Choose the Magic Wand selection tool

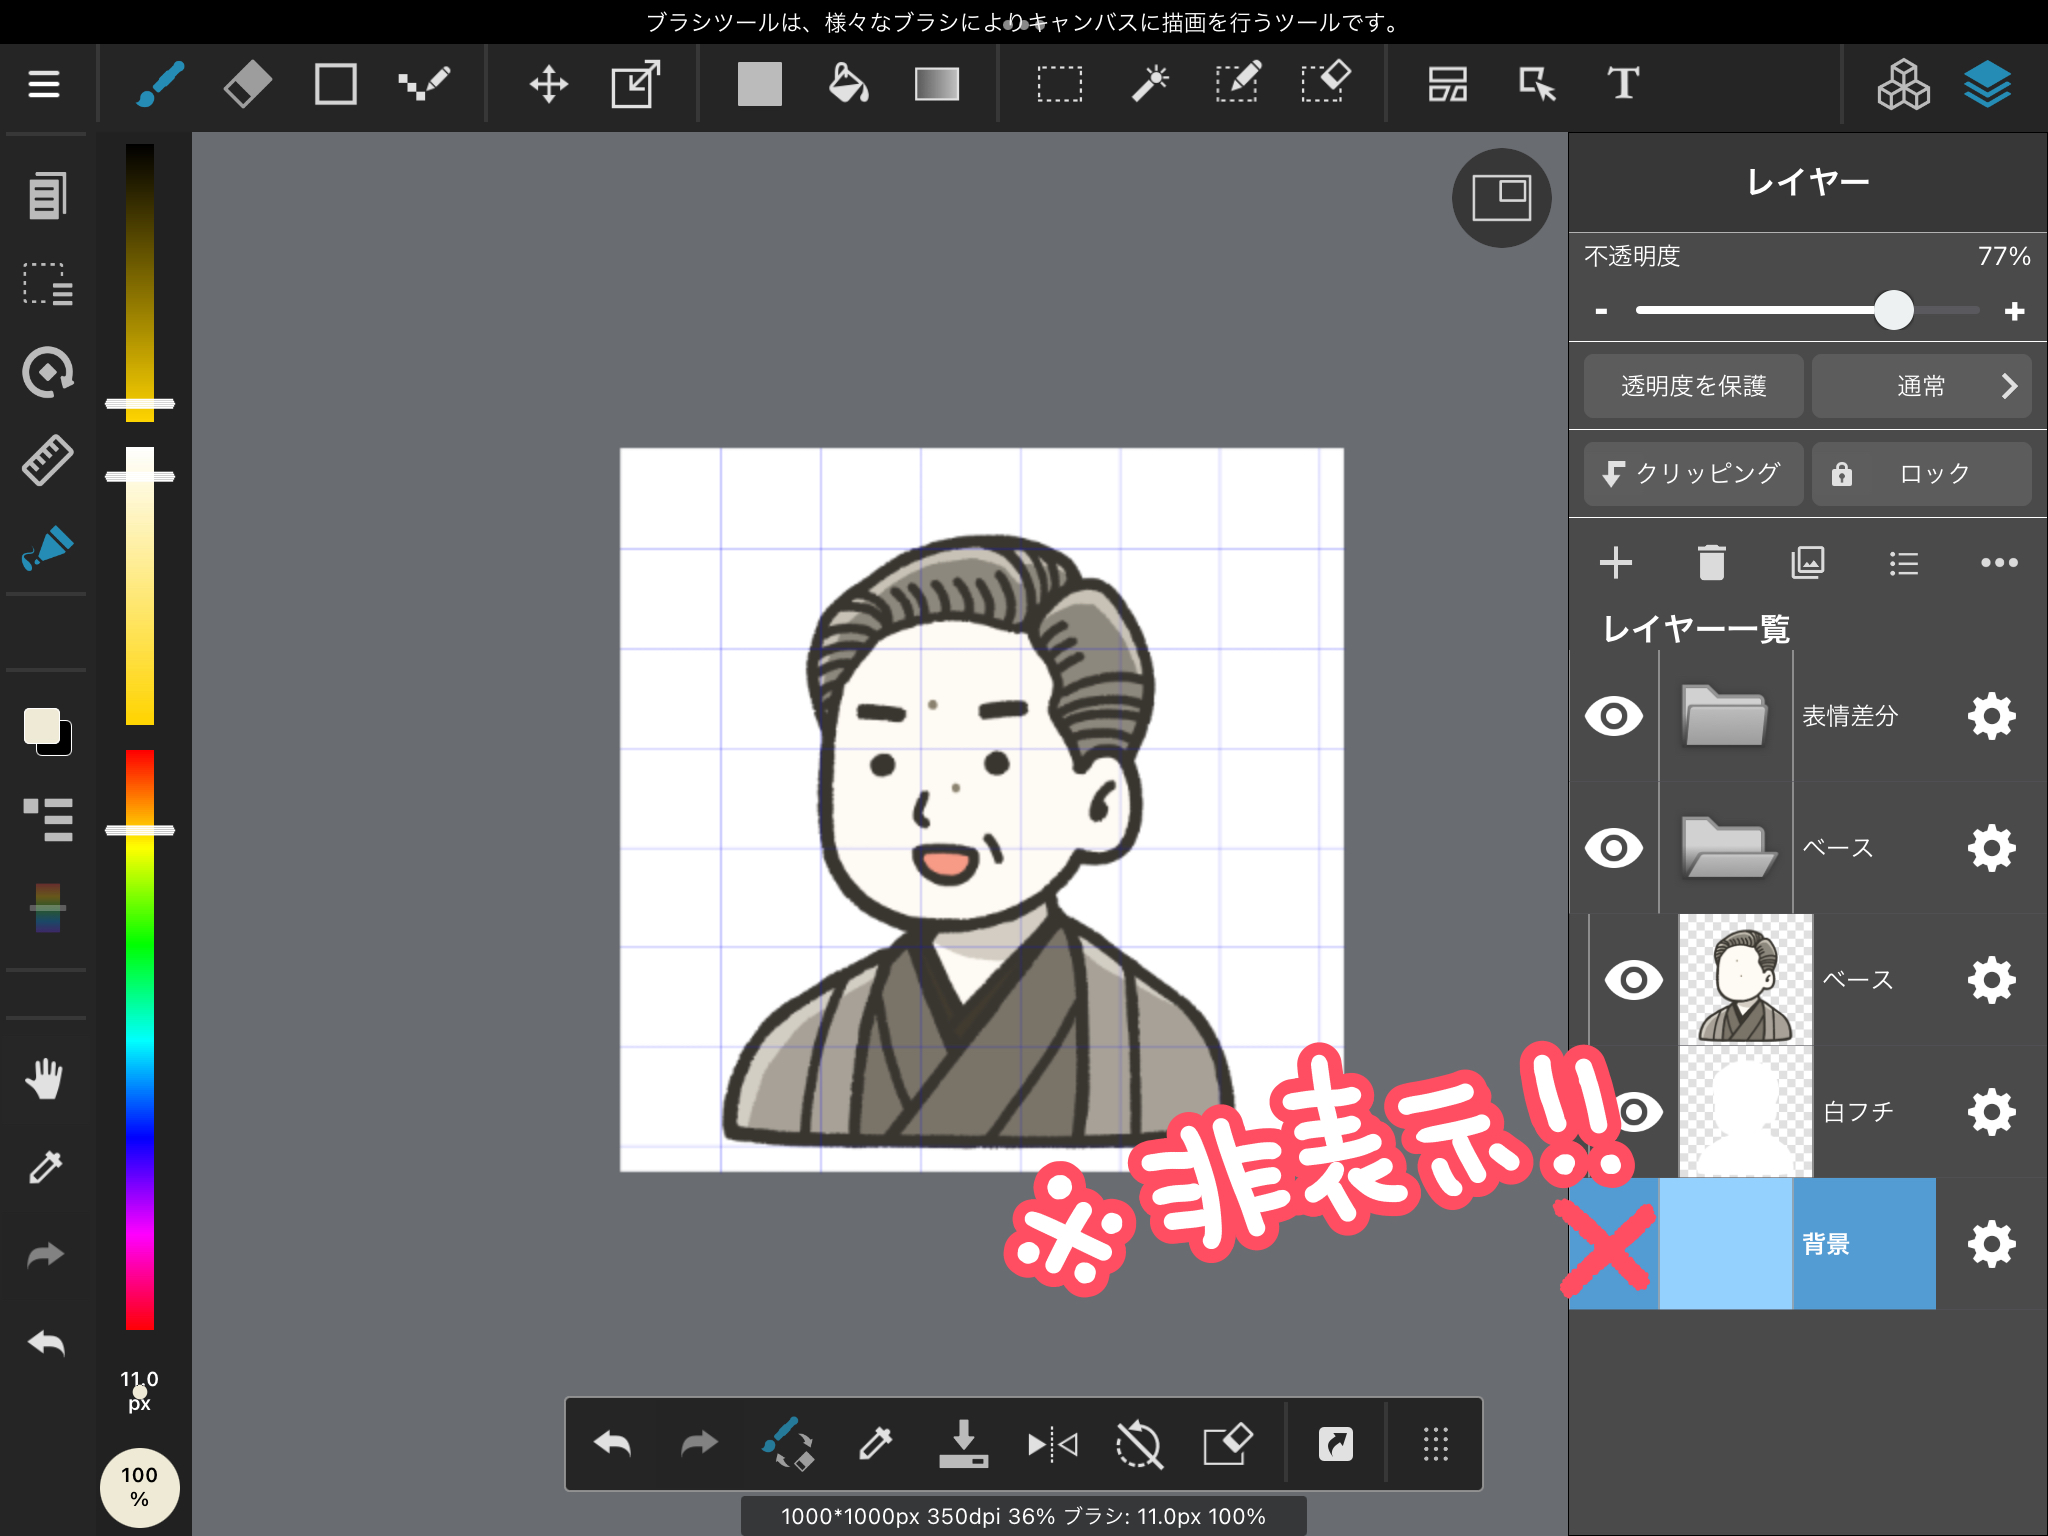(1149, 84)
